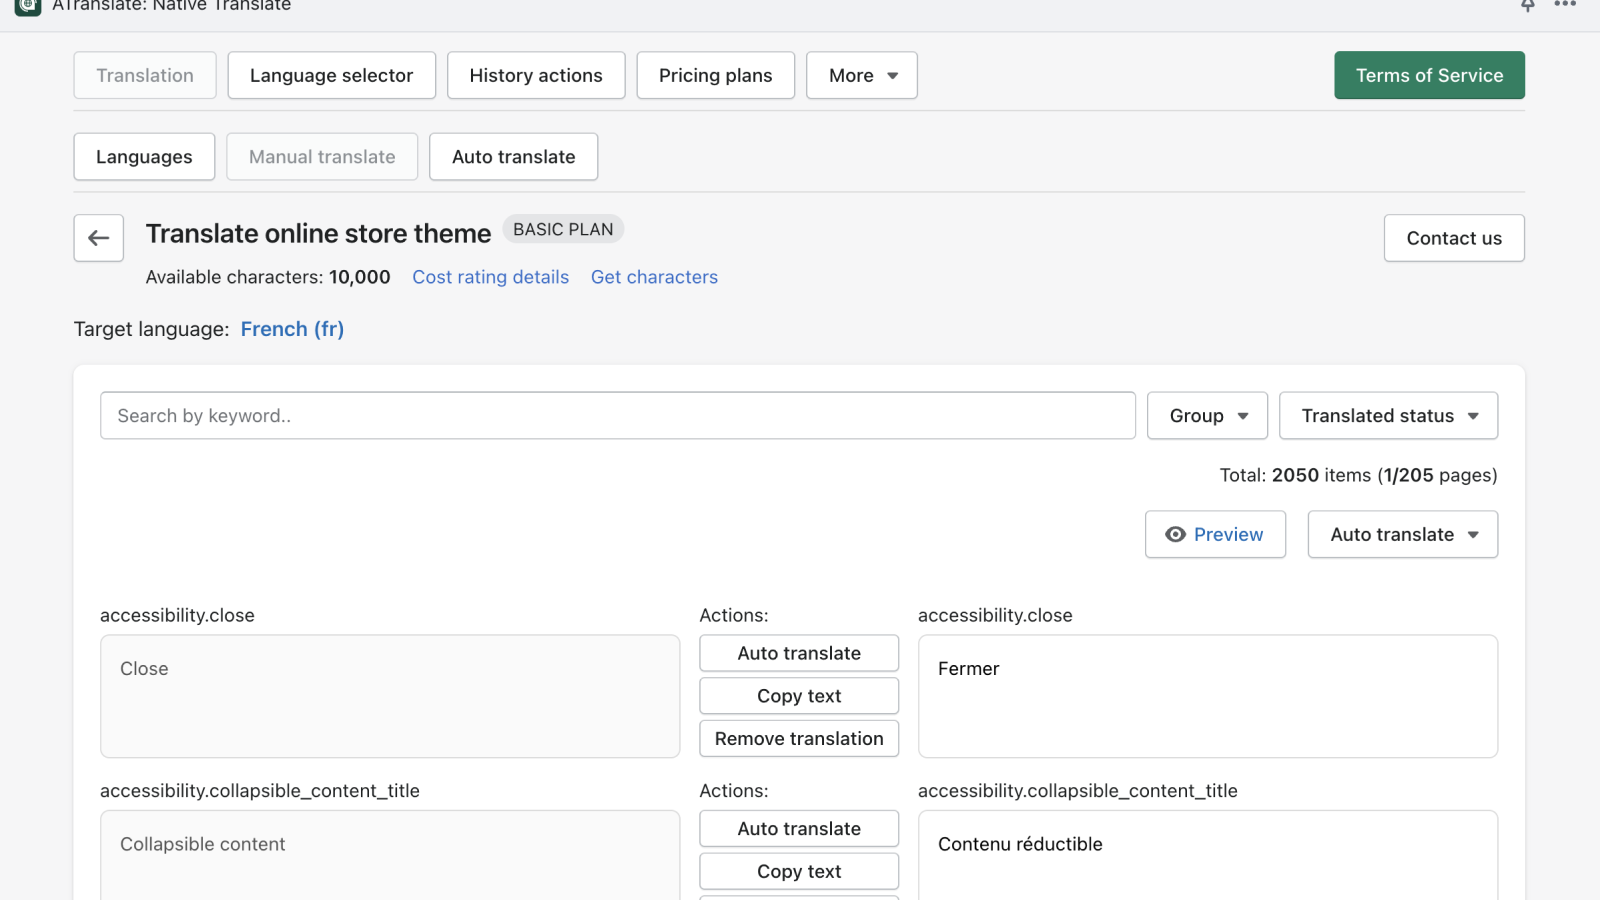Open Translated status filter dropdown

1388,415
